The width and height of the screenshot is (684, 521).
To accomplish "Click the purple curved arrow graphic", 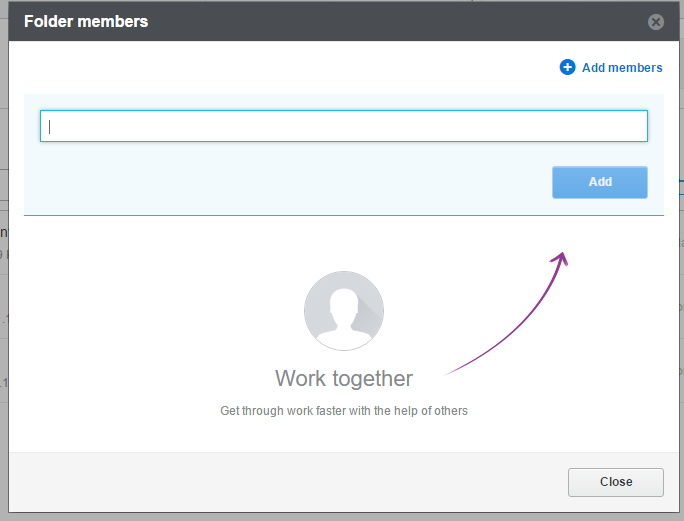I will point(506,314).
